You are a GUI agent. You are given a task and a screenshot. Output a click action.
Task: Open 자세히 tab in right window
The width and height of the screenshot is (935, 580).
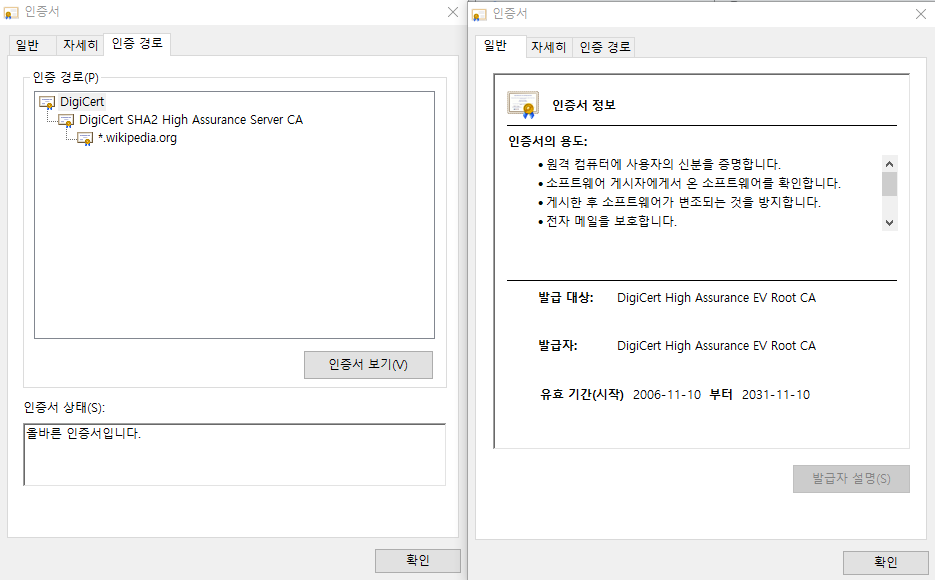pos(549,47)
